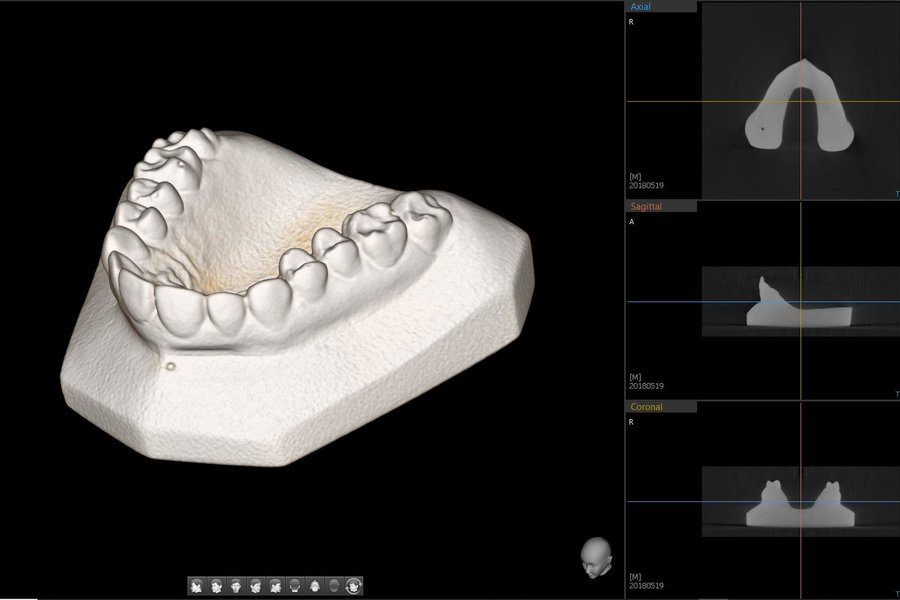Image resolution: width=900 pixels, height=600 pixels.
Task: Open the Coronal view label
Action: (646, 407)
